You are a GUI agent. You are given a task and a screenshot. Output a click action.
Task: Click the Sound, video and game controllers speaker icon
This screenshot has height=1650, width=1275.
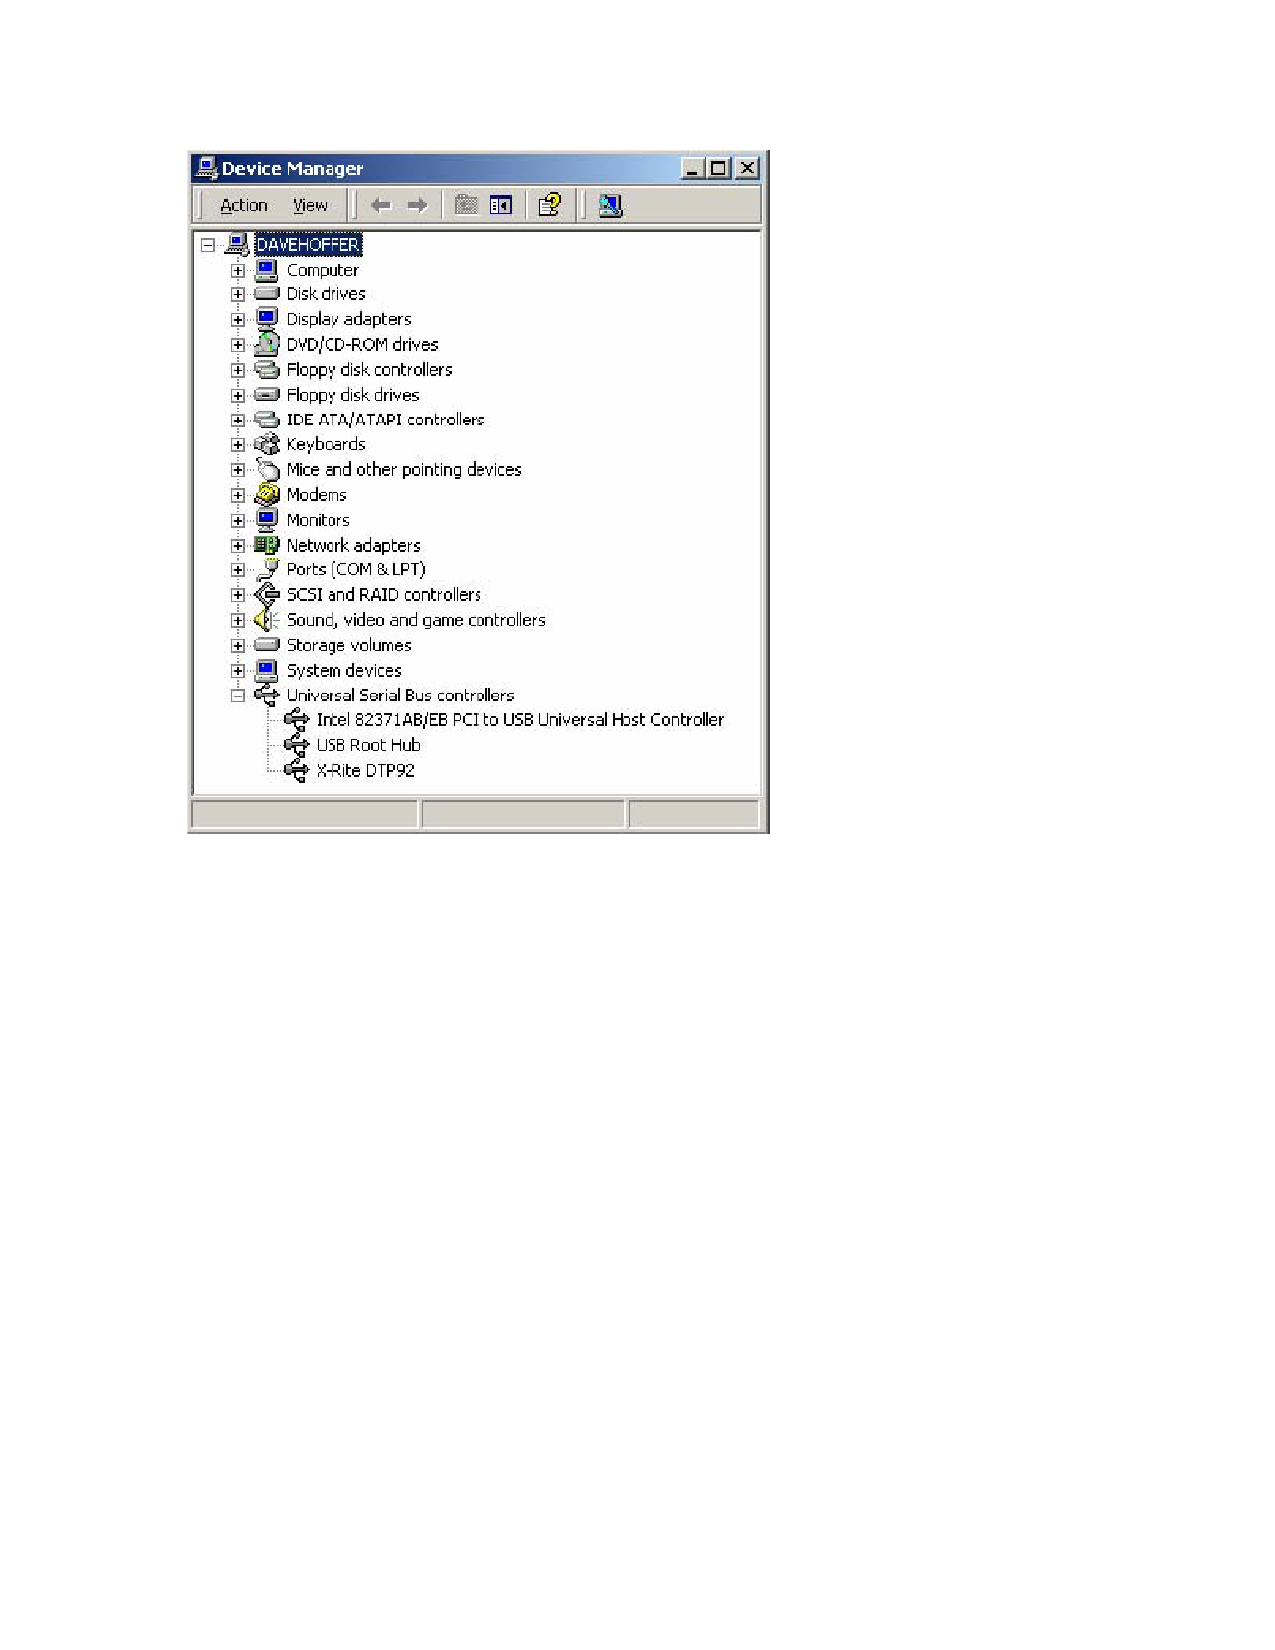click(x=266, y=620)
